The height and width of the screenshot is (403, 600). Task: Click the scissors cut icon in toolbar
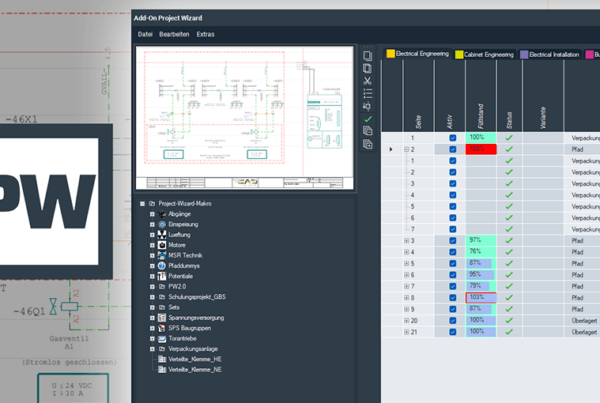point(368,80)
